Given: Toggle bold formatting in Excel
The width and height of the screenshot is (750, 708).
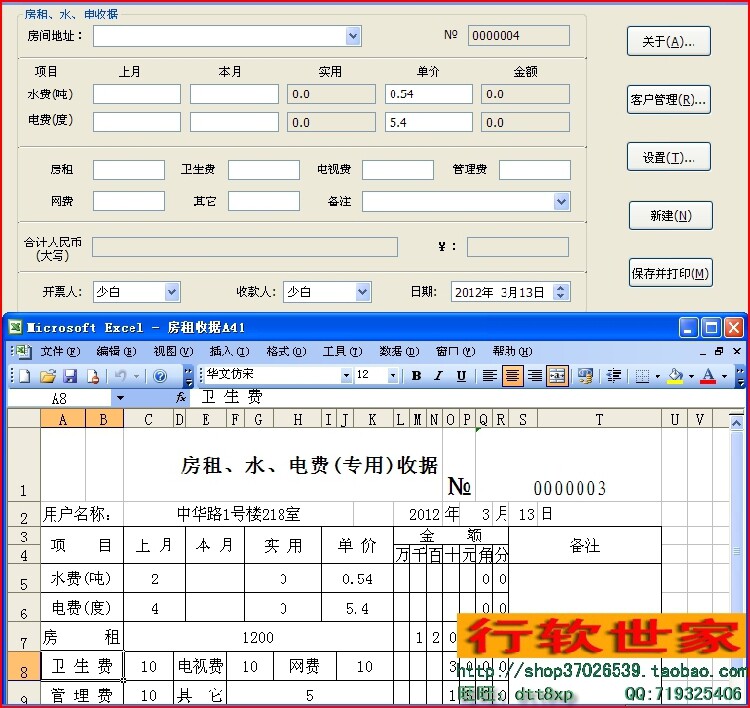Looking at the screenshot, I should tap(416, 376).
